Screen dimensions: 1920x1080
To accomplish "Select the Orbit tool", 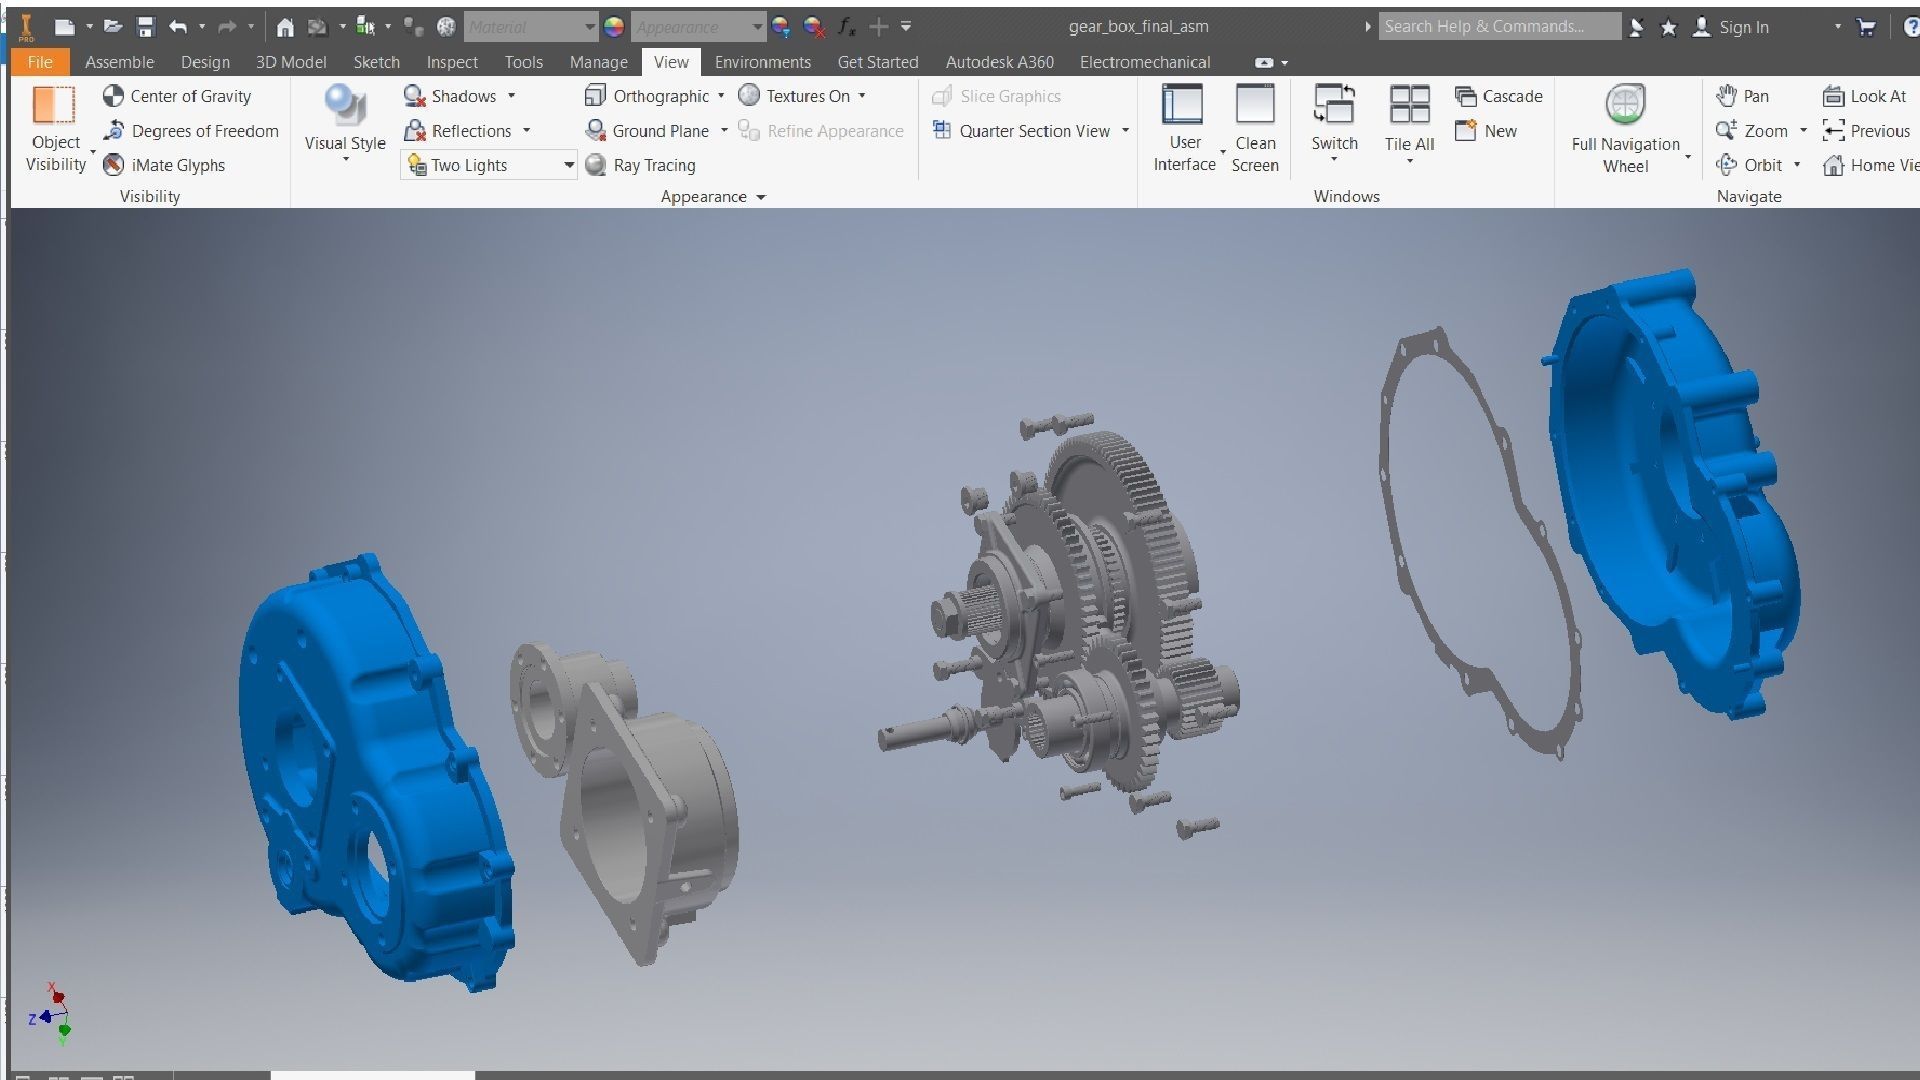I will click(x=1726, y=165).
